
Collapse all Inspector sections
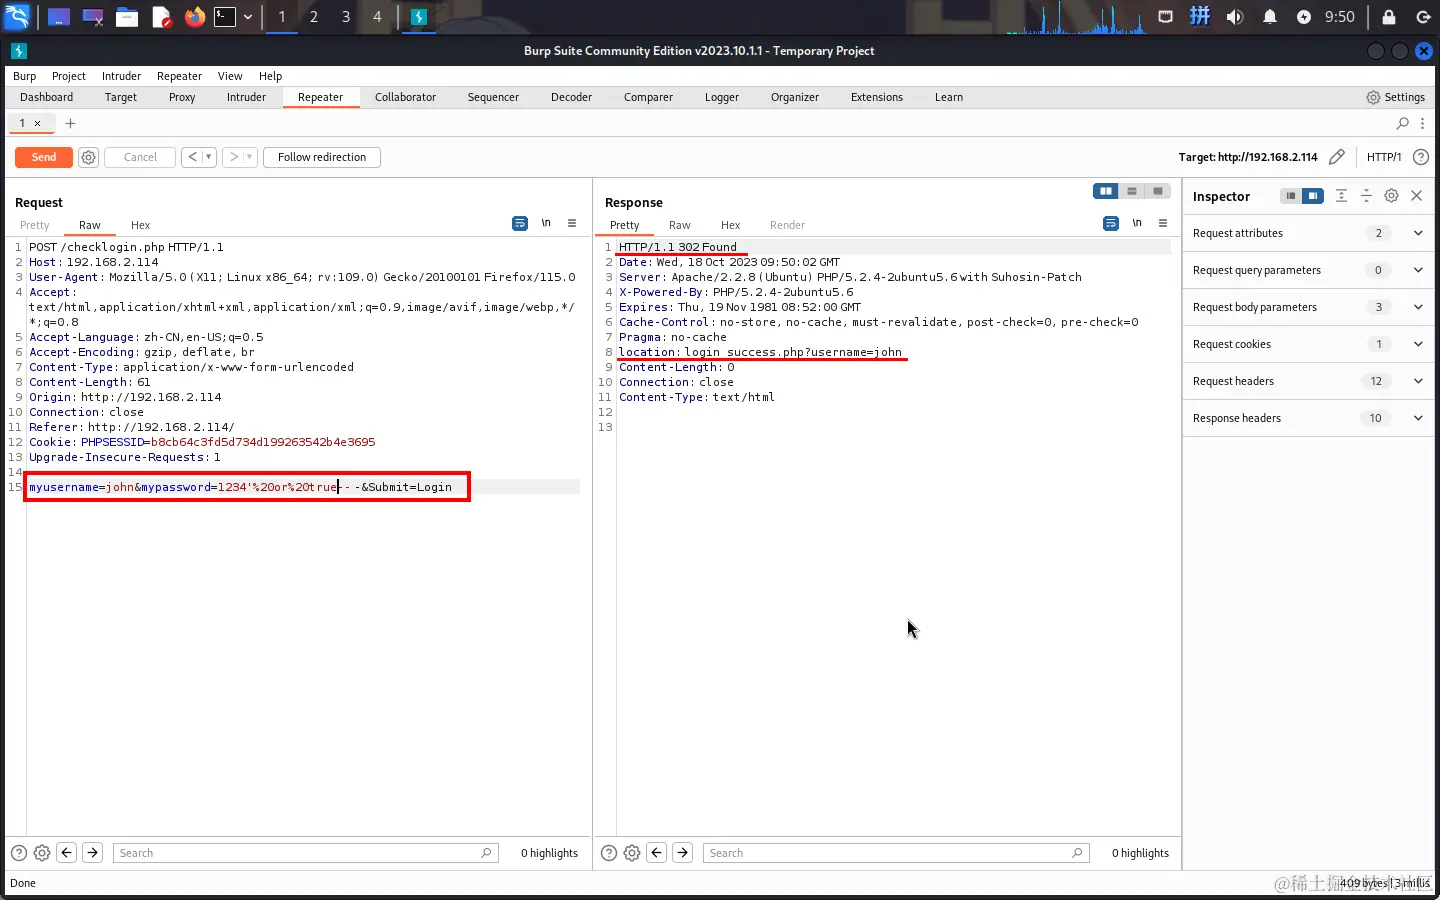pos(1366,196)
